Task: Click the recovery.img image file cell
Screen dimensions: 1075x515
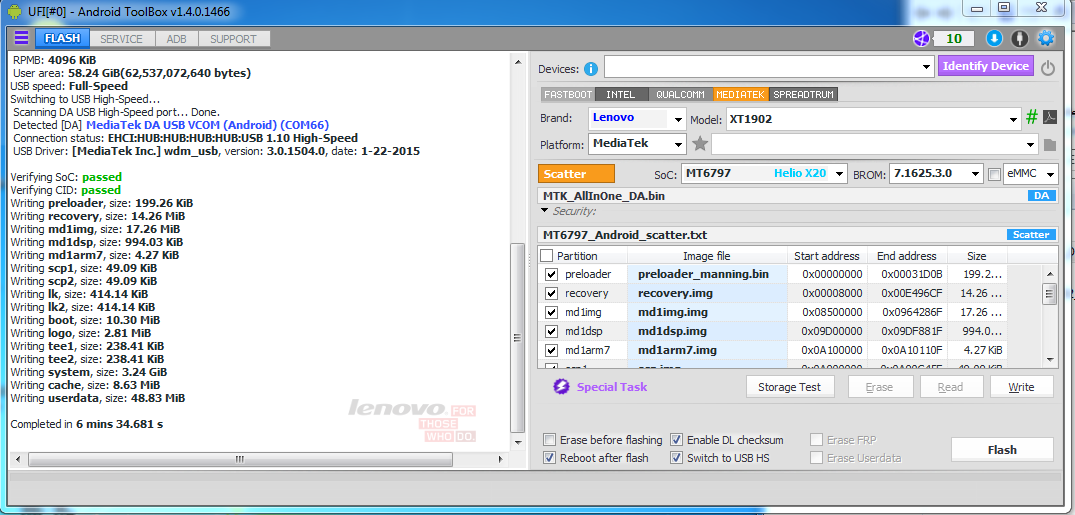Action: click(x=707, y=294)
